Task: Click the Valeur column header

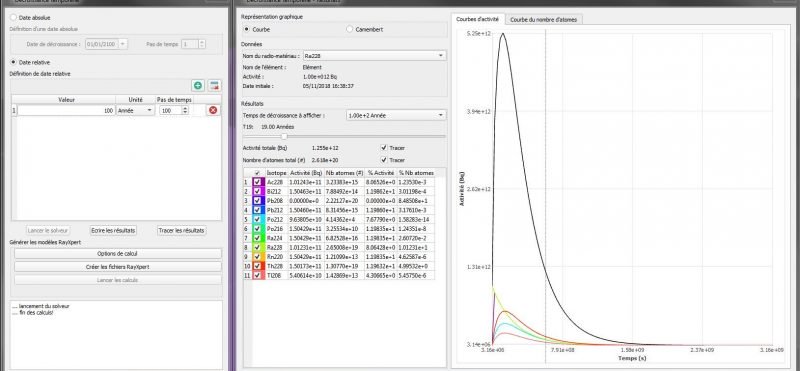Action: click(66, 100)
